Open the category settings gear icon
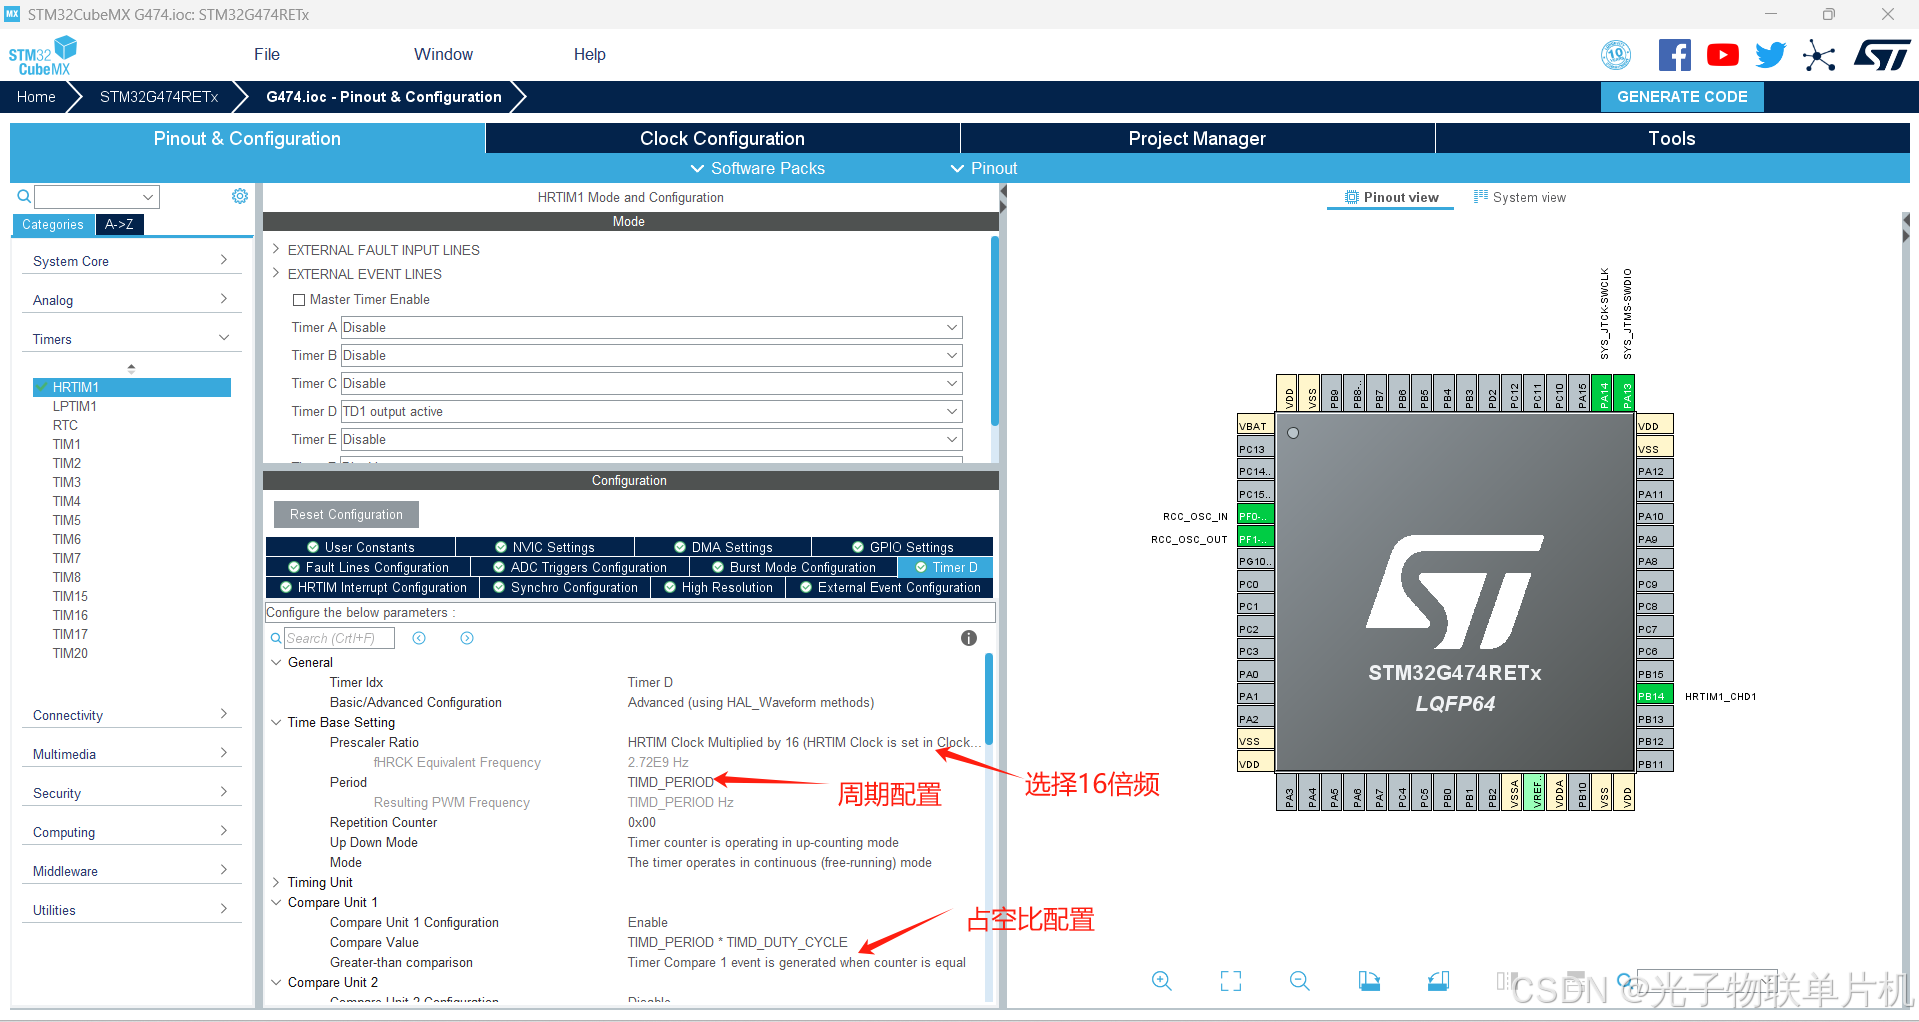This screenshot has height=1022, width=1919. click(240, 196)
